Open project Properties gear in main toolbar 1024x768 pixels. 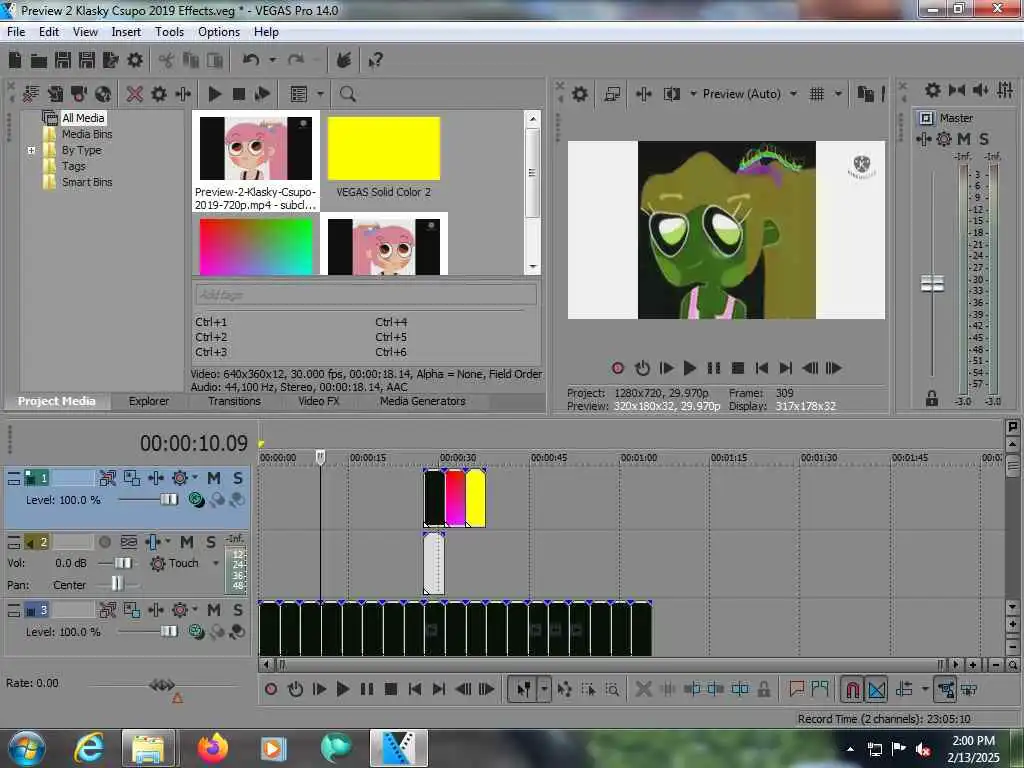(x=135, y=60)
